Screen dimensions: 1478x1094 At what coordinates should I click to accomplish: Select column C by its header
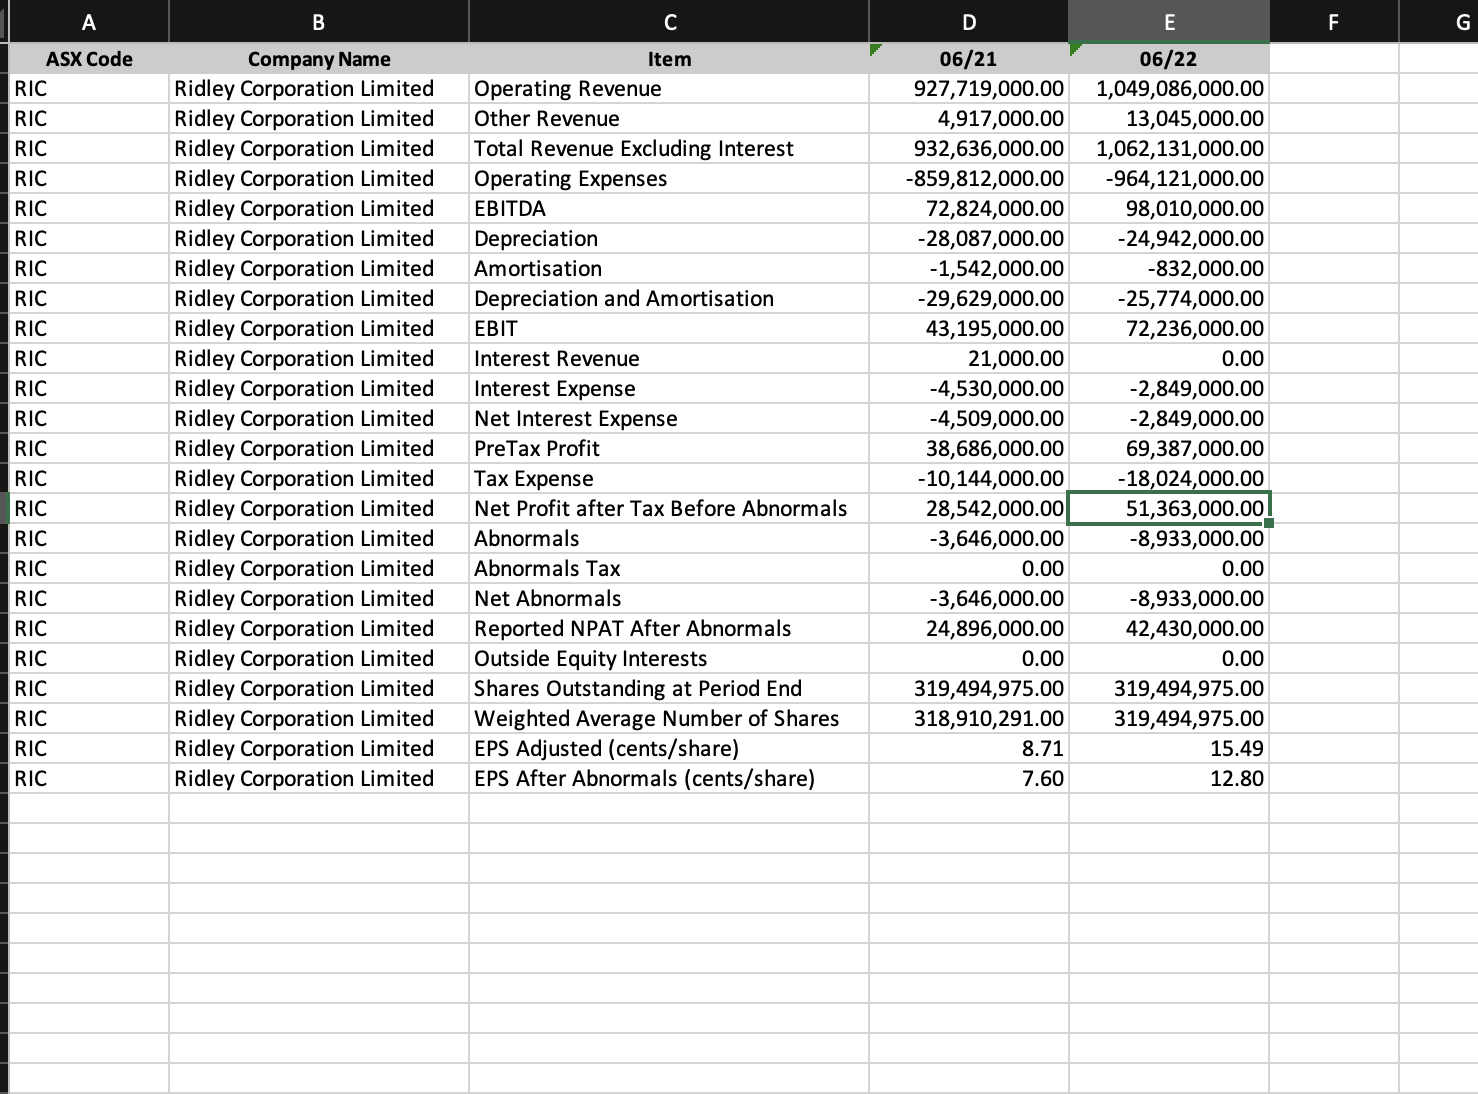(x=669, y=22)
